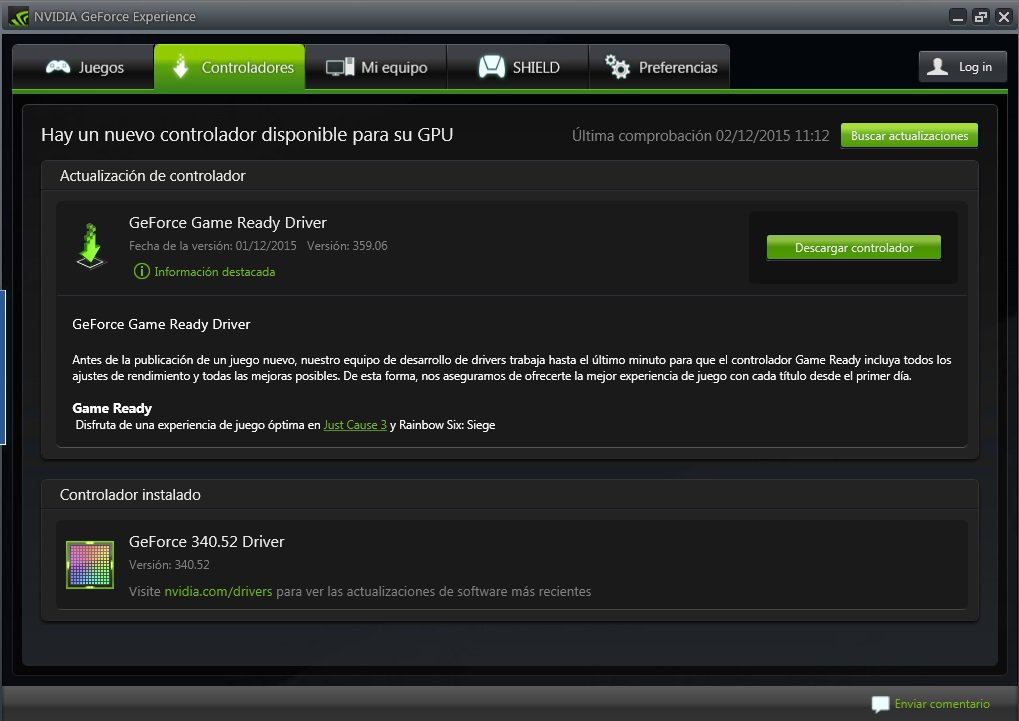1019x721 pixels.
Task: Click Descargar controlador button
Action: (x=853, y=248)
